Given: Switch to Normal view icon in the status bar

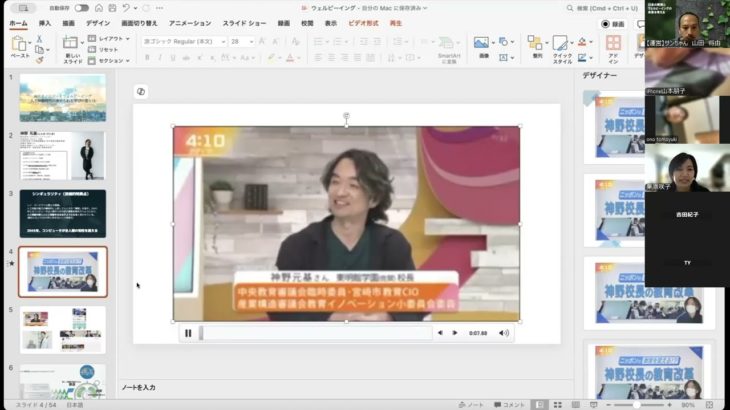Looking at the screenshot, I should 539,405.
